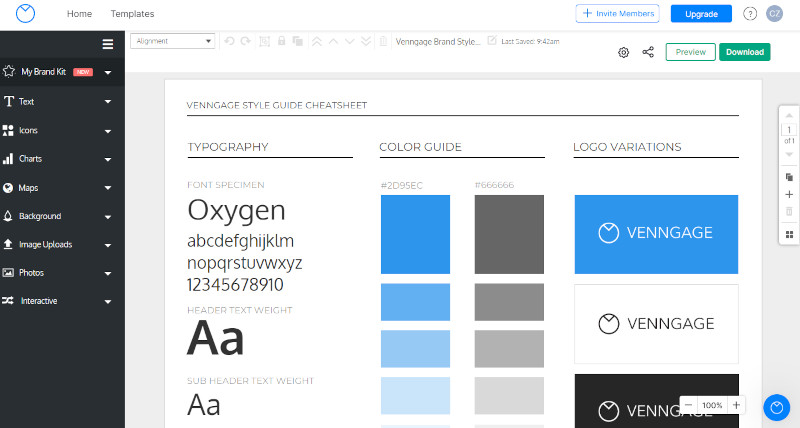
Task: Open the Maps globe icon
Action: click(x=8, y=188)
